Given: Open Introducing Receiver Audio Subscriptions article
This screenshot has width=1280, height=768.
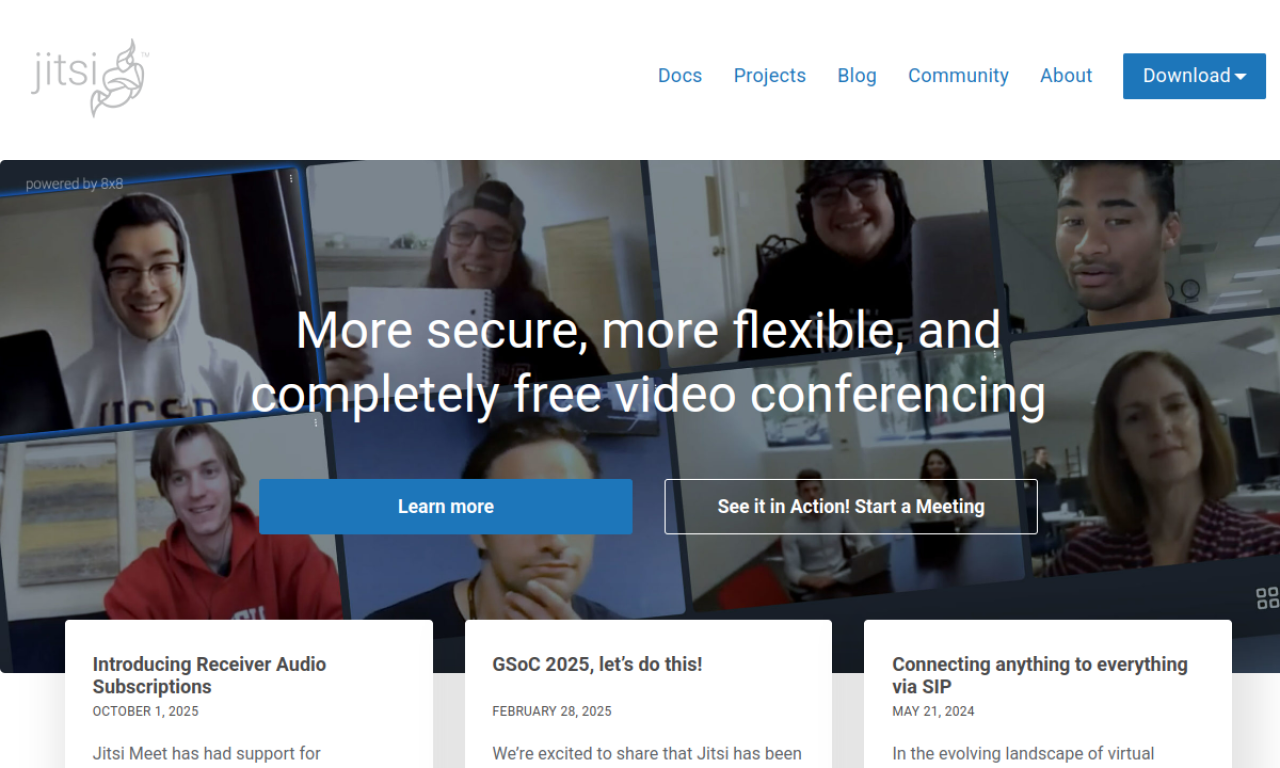Looking at the screenshot, I should [209, 675].
